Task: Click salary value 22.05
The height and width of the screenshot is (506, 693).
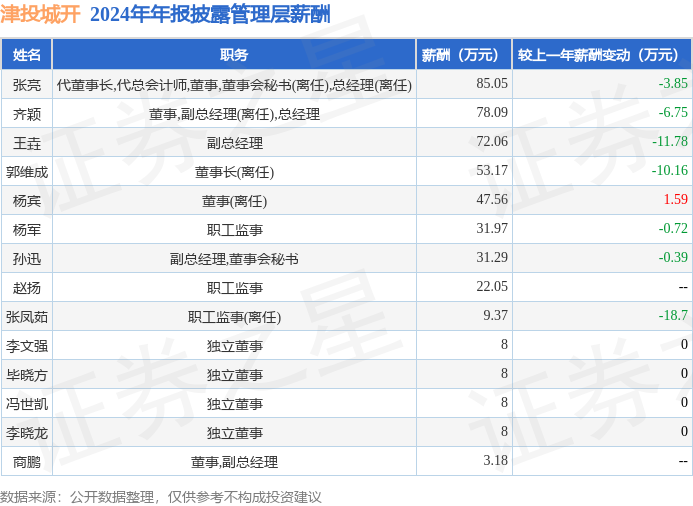Action: [492, 286]
